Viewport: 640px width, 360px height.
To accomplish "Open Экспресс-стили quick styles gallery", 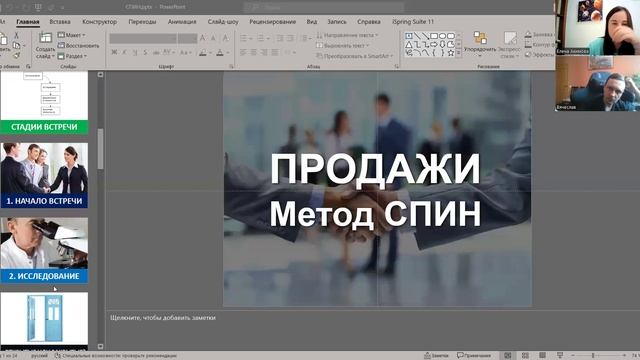I will click(x=509, y=44).
